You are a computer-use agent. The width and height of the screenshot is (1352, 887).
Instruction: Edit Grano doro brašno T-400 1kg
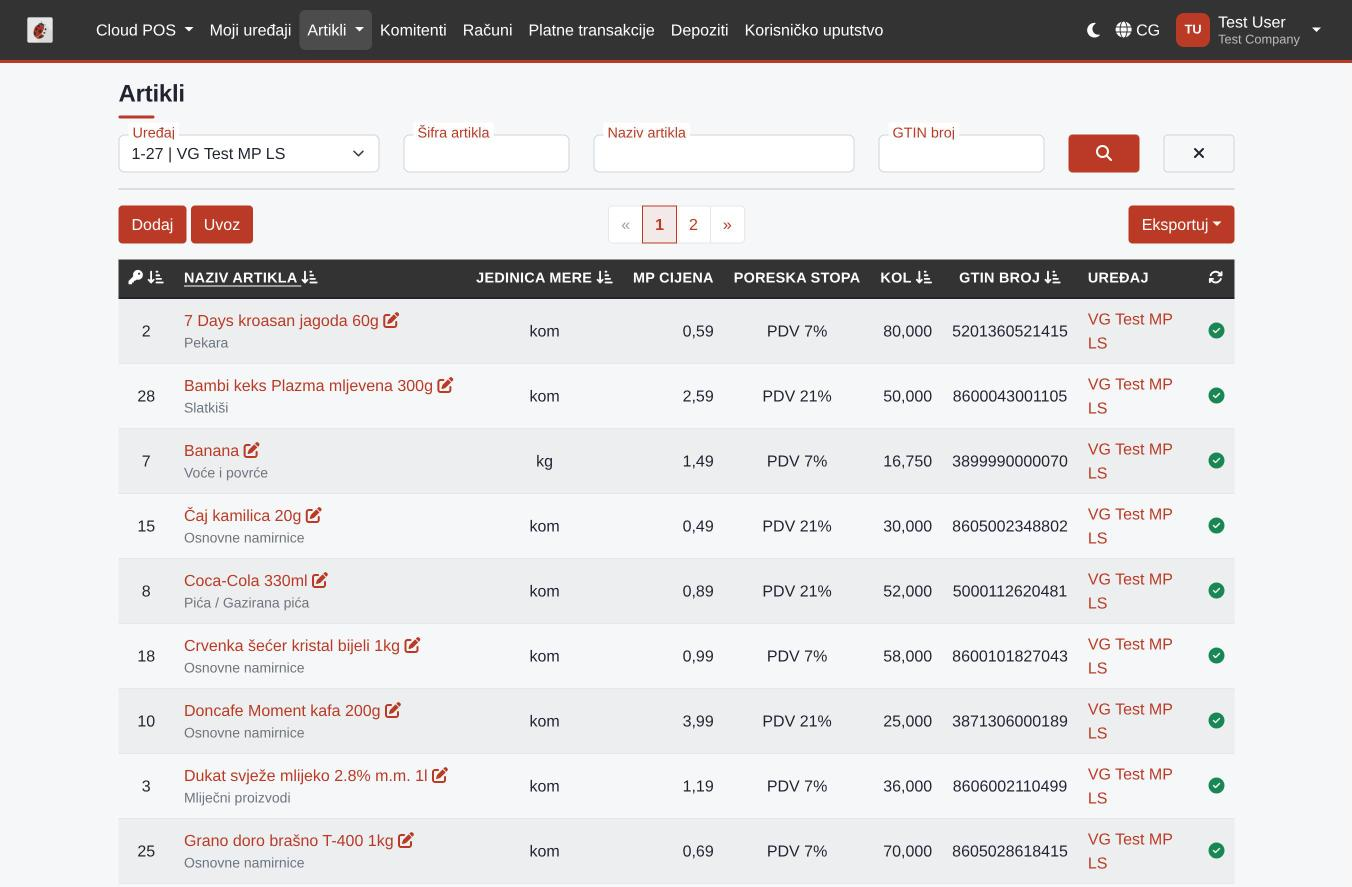coord(405,840)
